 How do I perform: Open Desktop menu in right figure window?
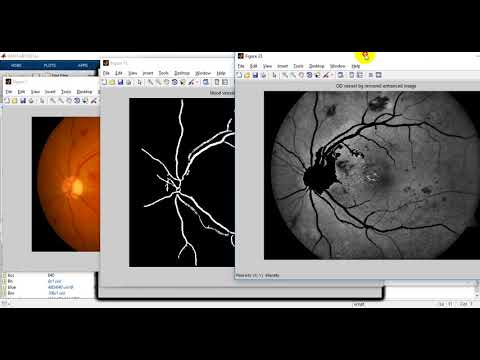click(317, 66)
